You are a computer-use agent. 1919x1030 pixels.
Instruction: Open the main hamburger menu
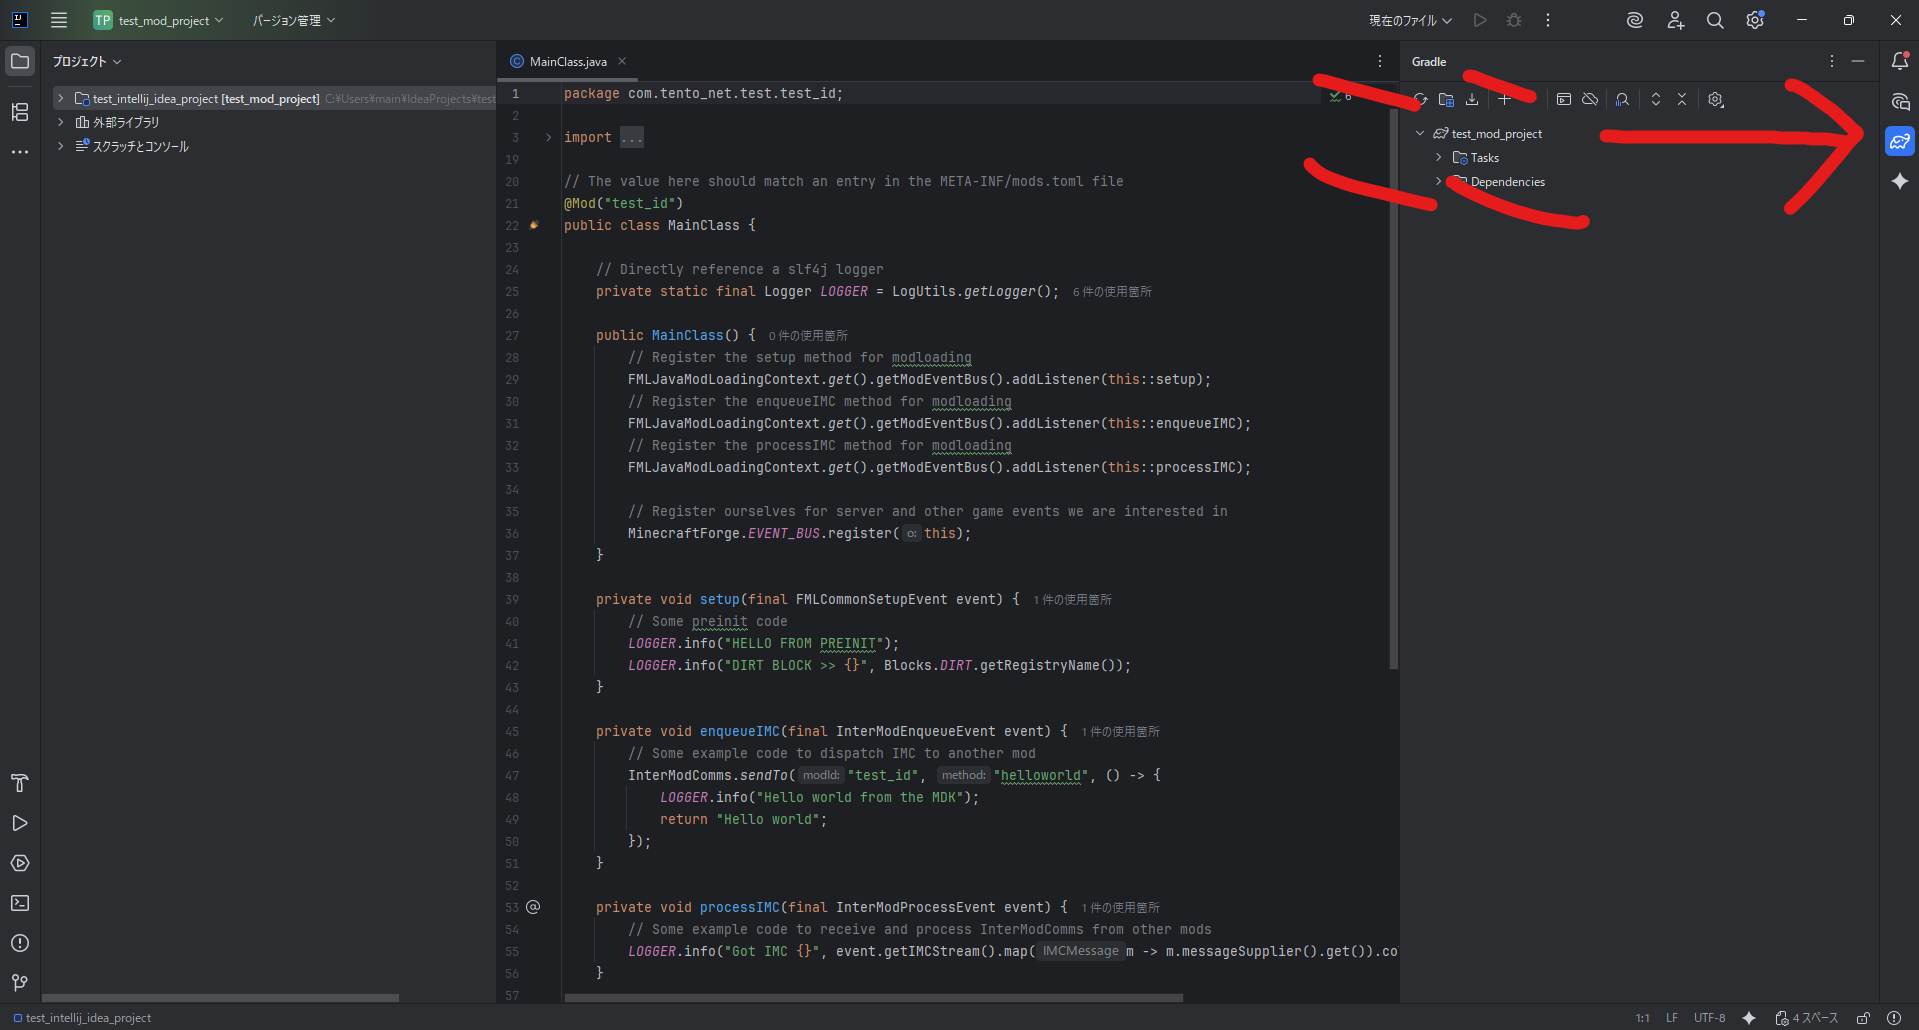(x=59, y=21)
